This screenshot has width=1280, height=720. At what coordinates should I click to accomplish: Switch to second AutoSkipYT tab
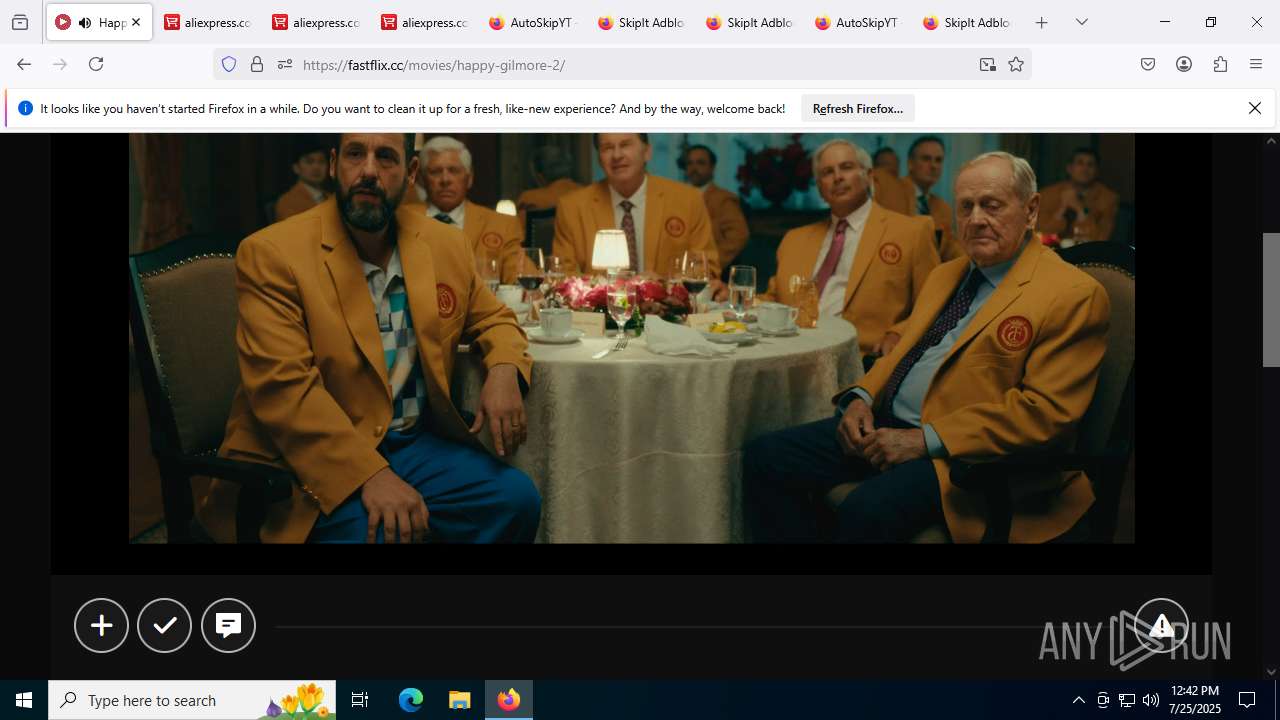pyautogui.click(x=859, y=22)
